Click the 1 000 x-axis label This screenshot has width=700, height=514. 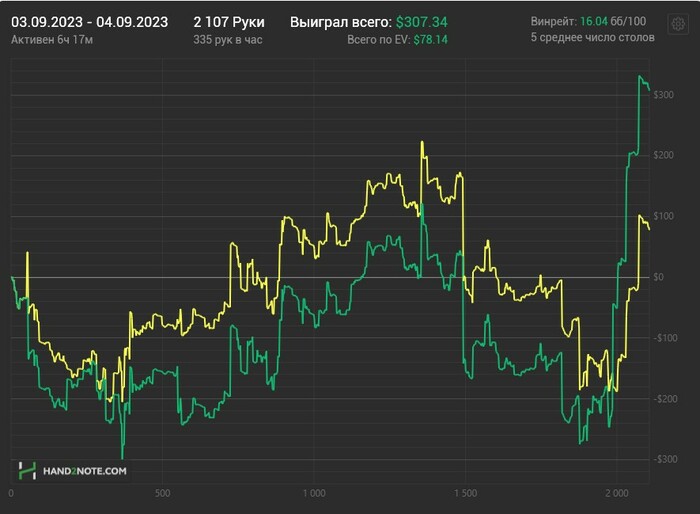point(314,493)
